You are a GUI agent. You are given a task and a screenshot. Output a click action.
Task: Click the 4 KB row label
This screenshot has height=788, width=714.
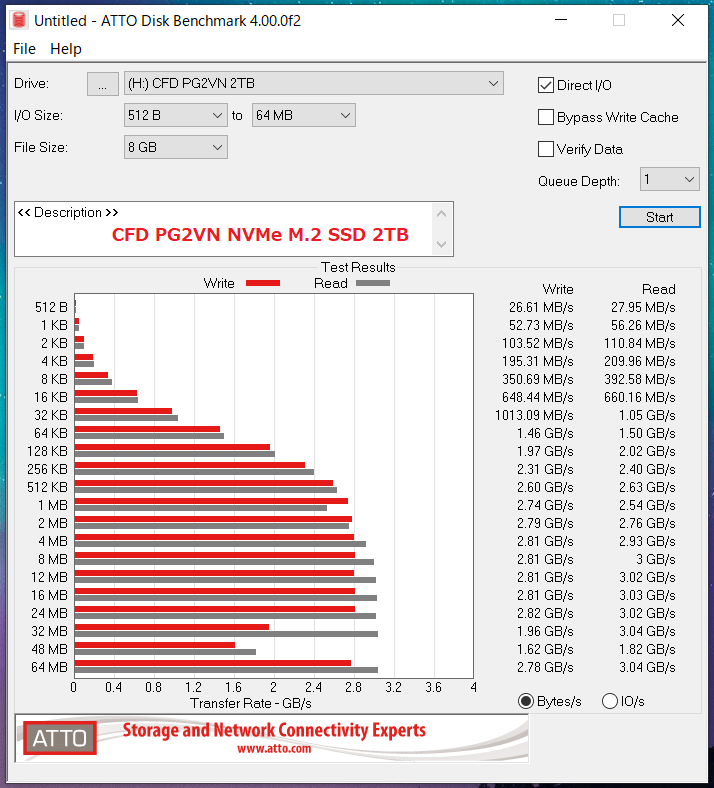pyautogui.click(x=54, y=361)
